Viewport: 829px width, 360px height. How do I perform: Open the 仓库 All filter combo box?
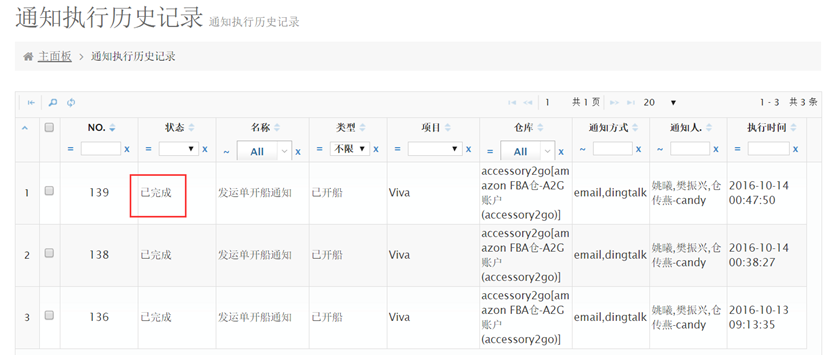(527, 152)
